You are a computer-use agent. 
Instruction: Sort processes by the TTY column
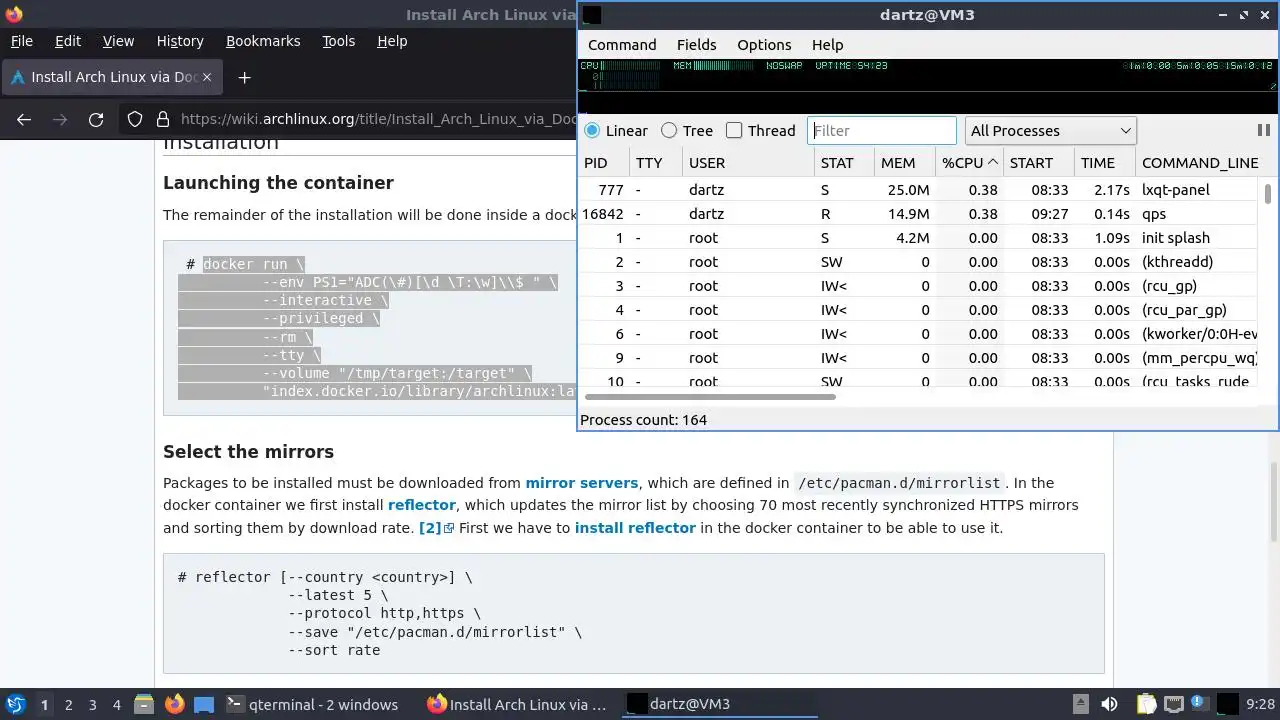click(656, 163)
